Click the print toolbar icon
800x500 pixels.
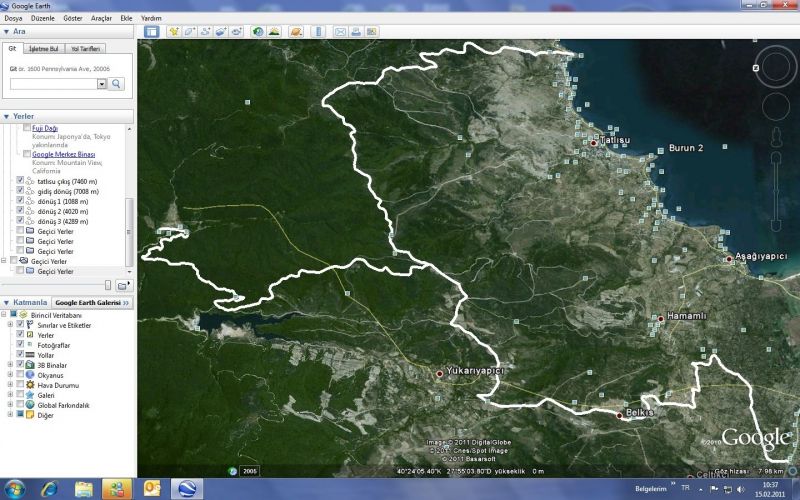(355, 31)
